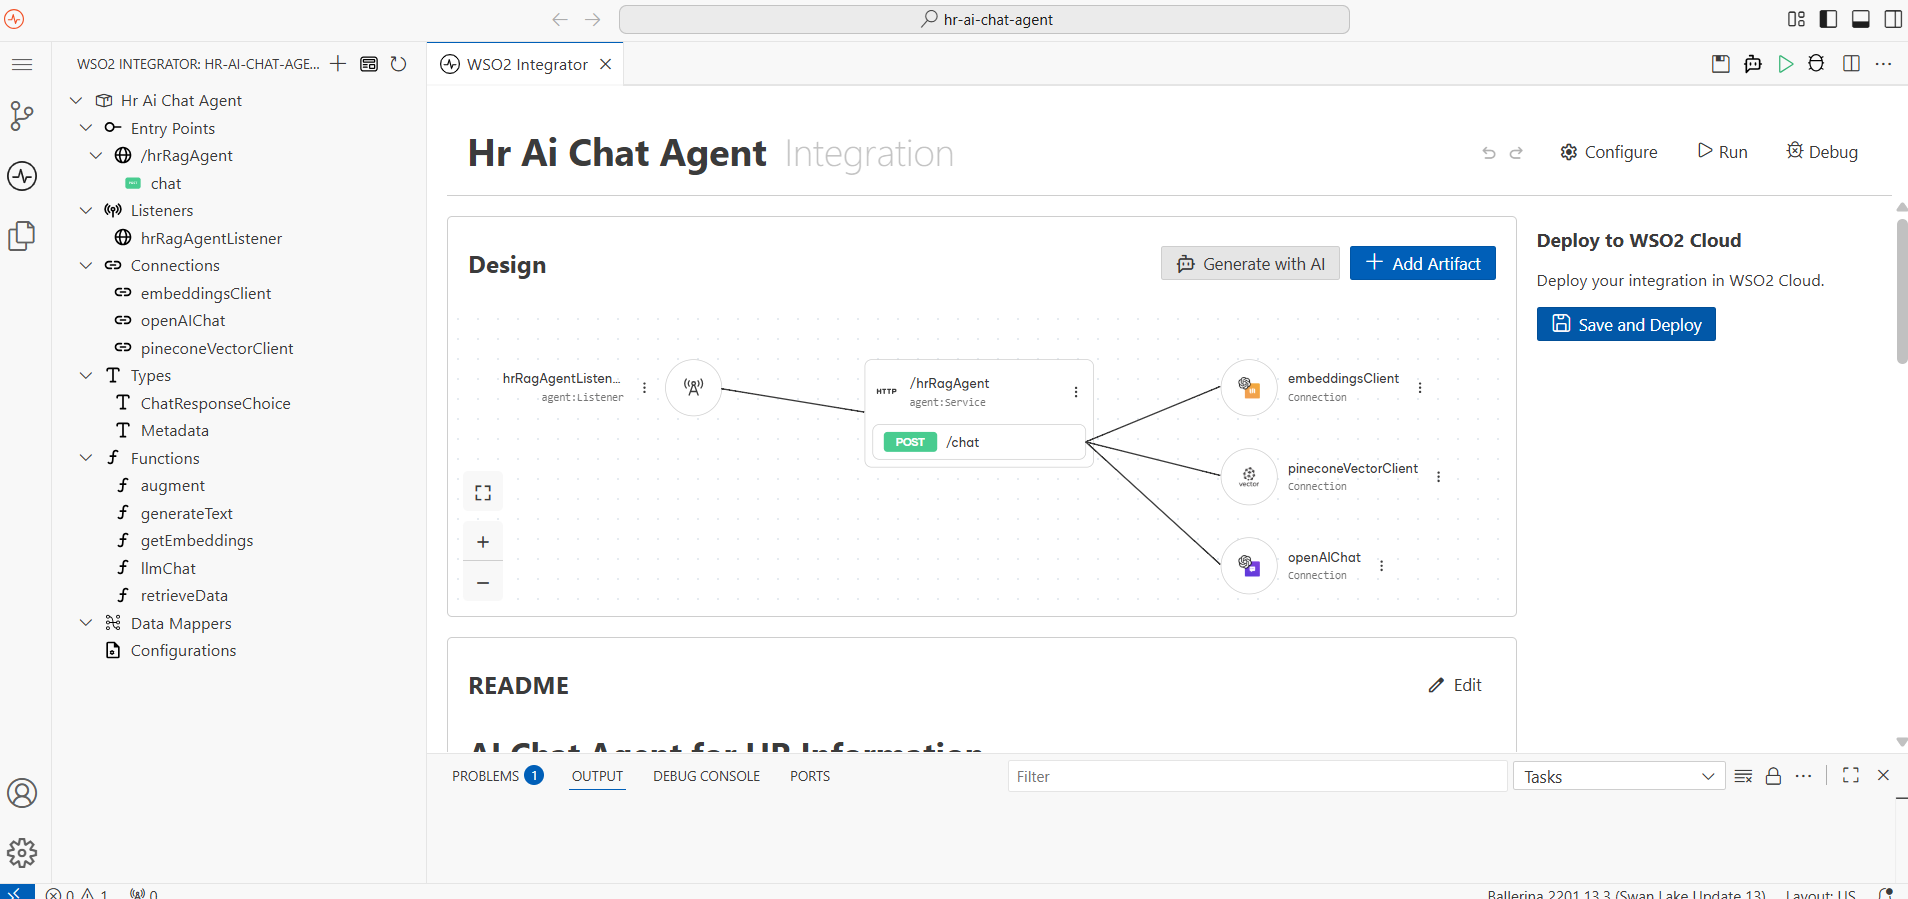Collapse the Hr Ai Chat Agent tree

point(76,100)
